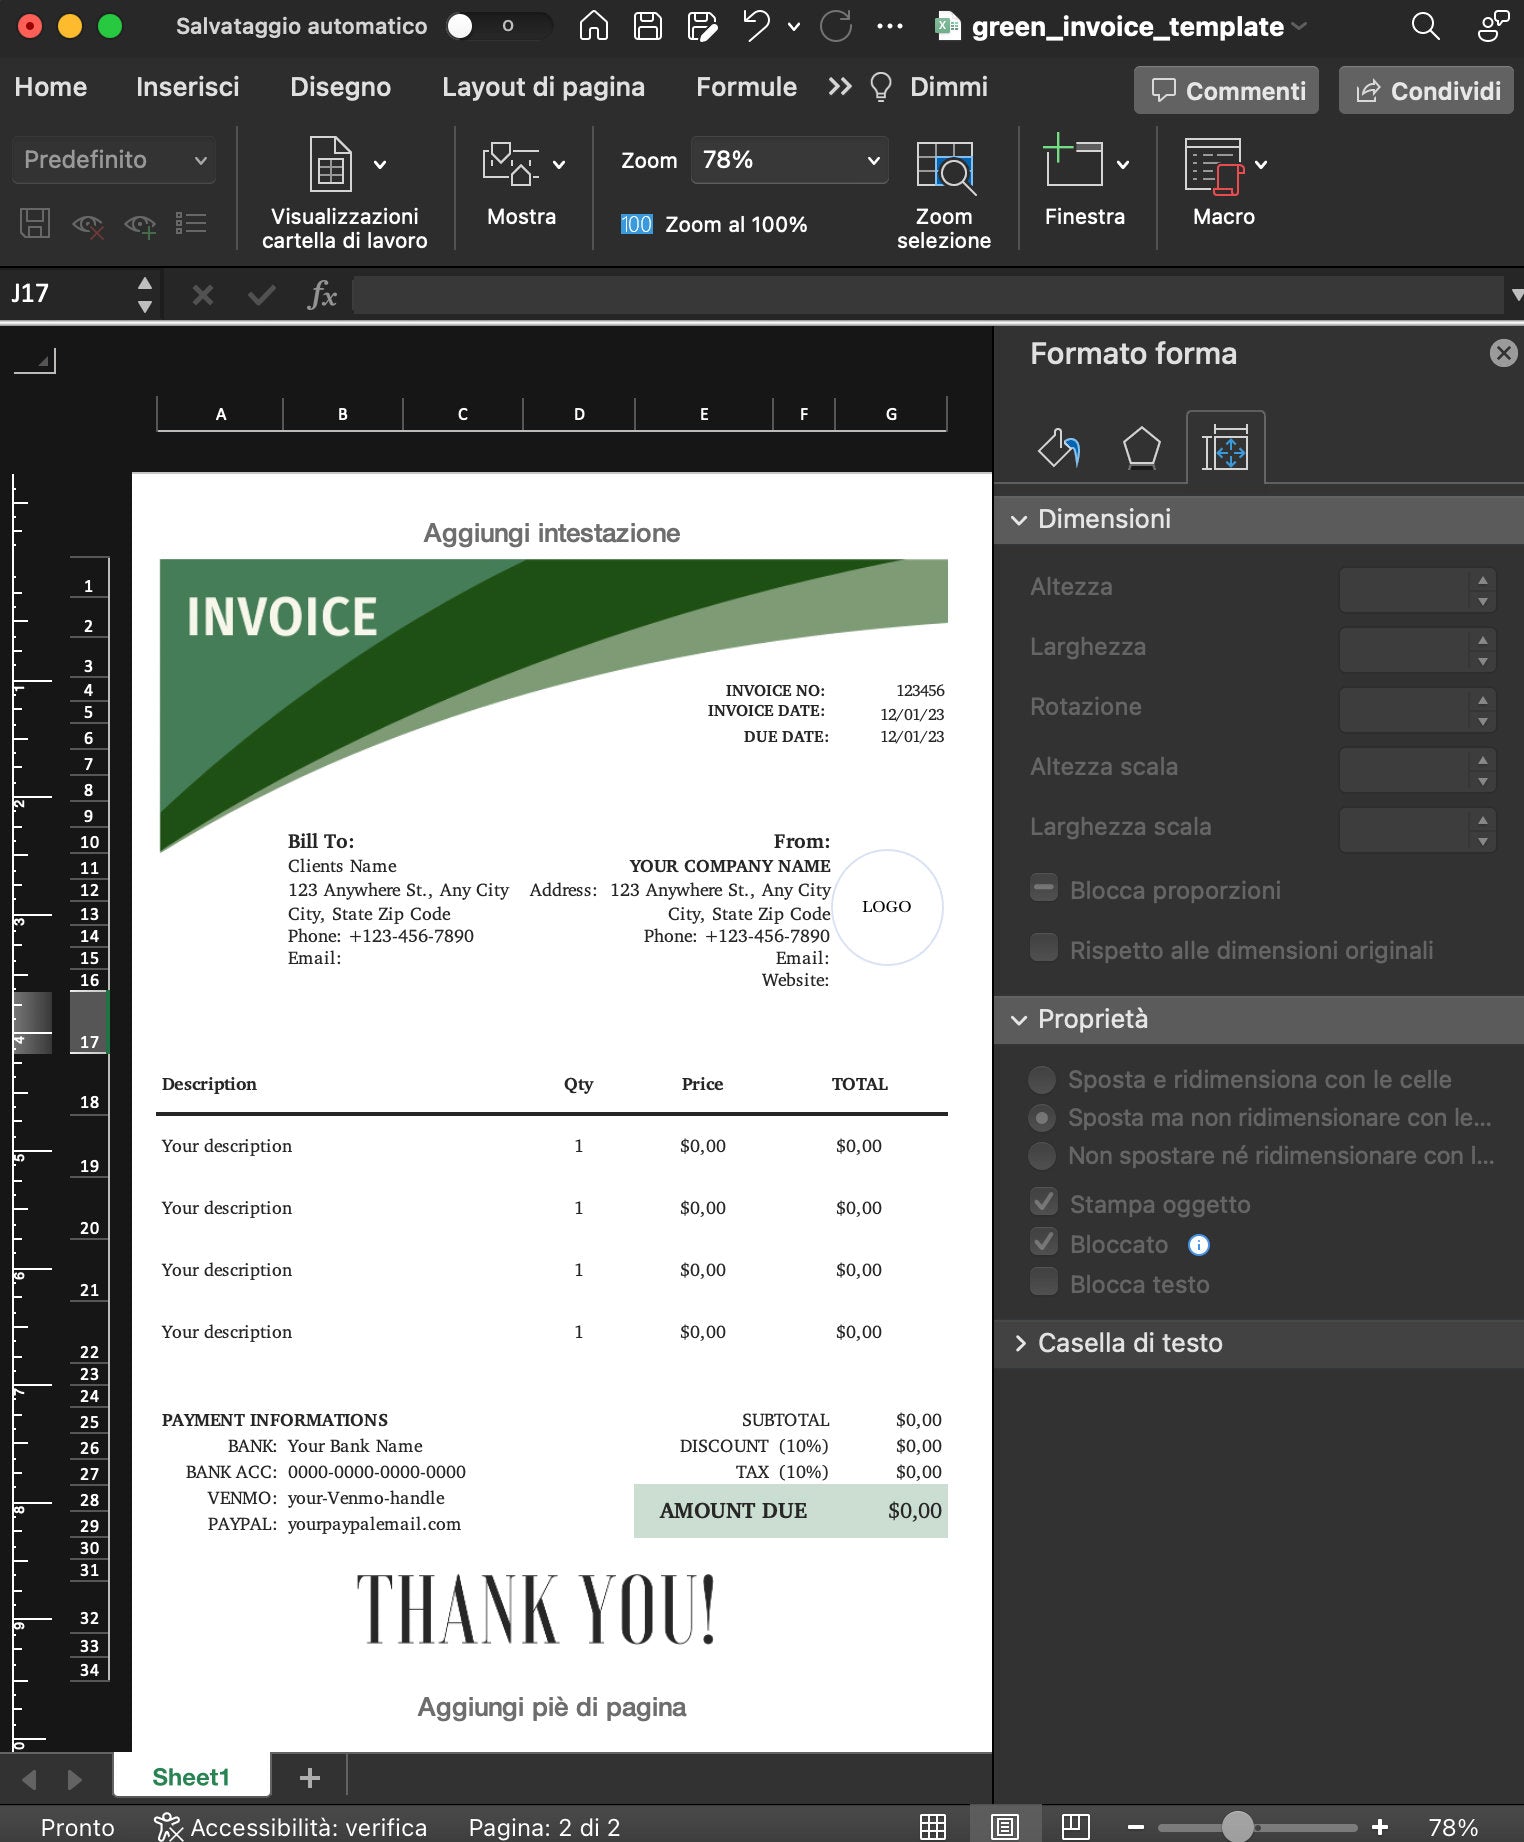Check Blocca testo checkbox
1524x1842 pixels.
tap(1044, 1282)
